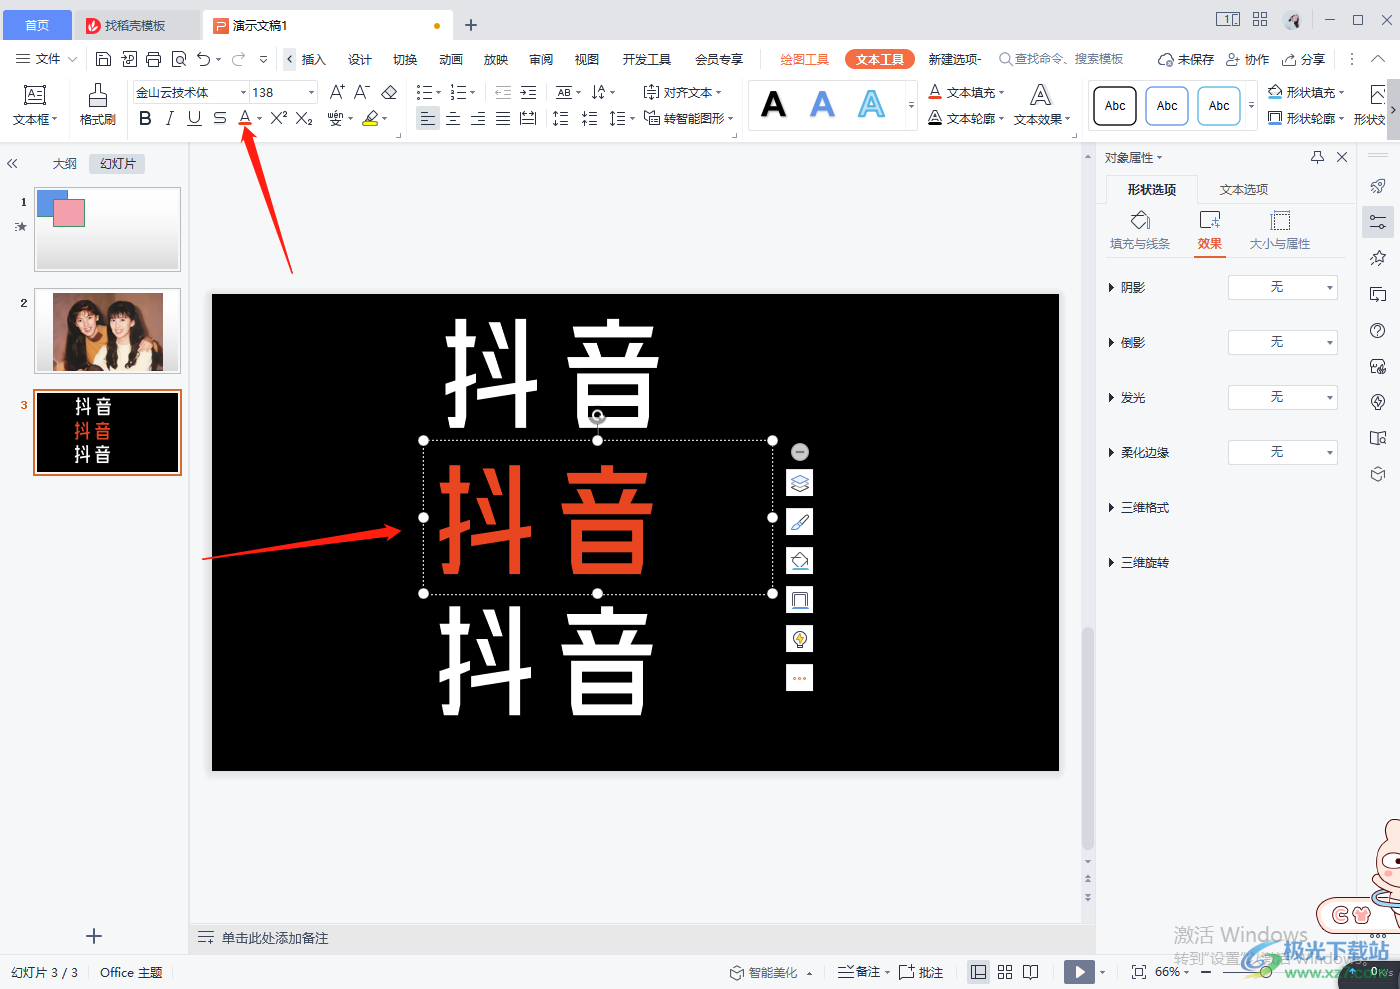The width and height of the screenshot is (1400, 989).
Task: Open the Design (设计) ribbon tab
Action: (360, 59)
